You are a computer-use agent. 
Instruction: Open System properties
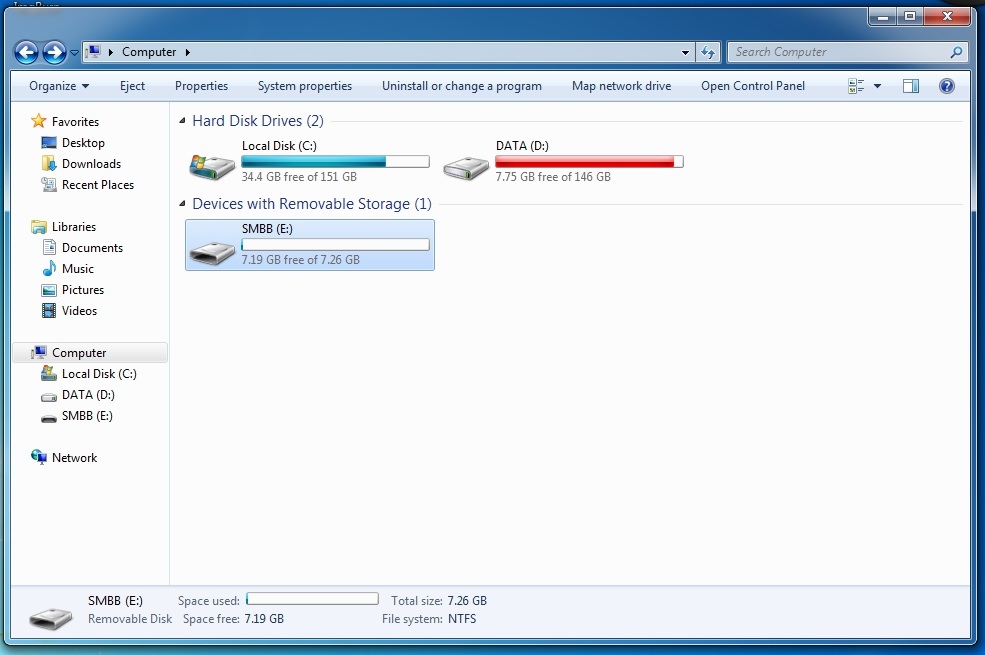pyautogui.click(x=305, y=86)
